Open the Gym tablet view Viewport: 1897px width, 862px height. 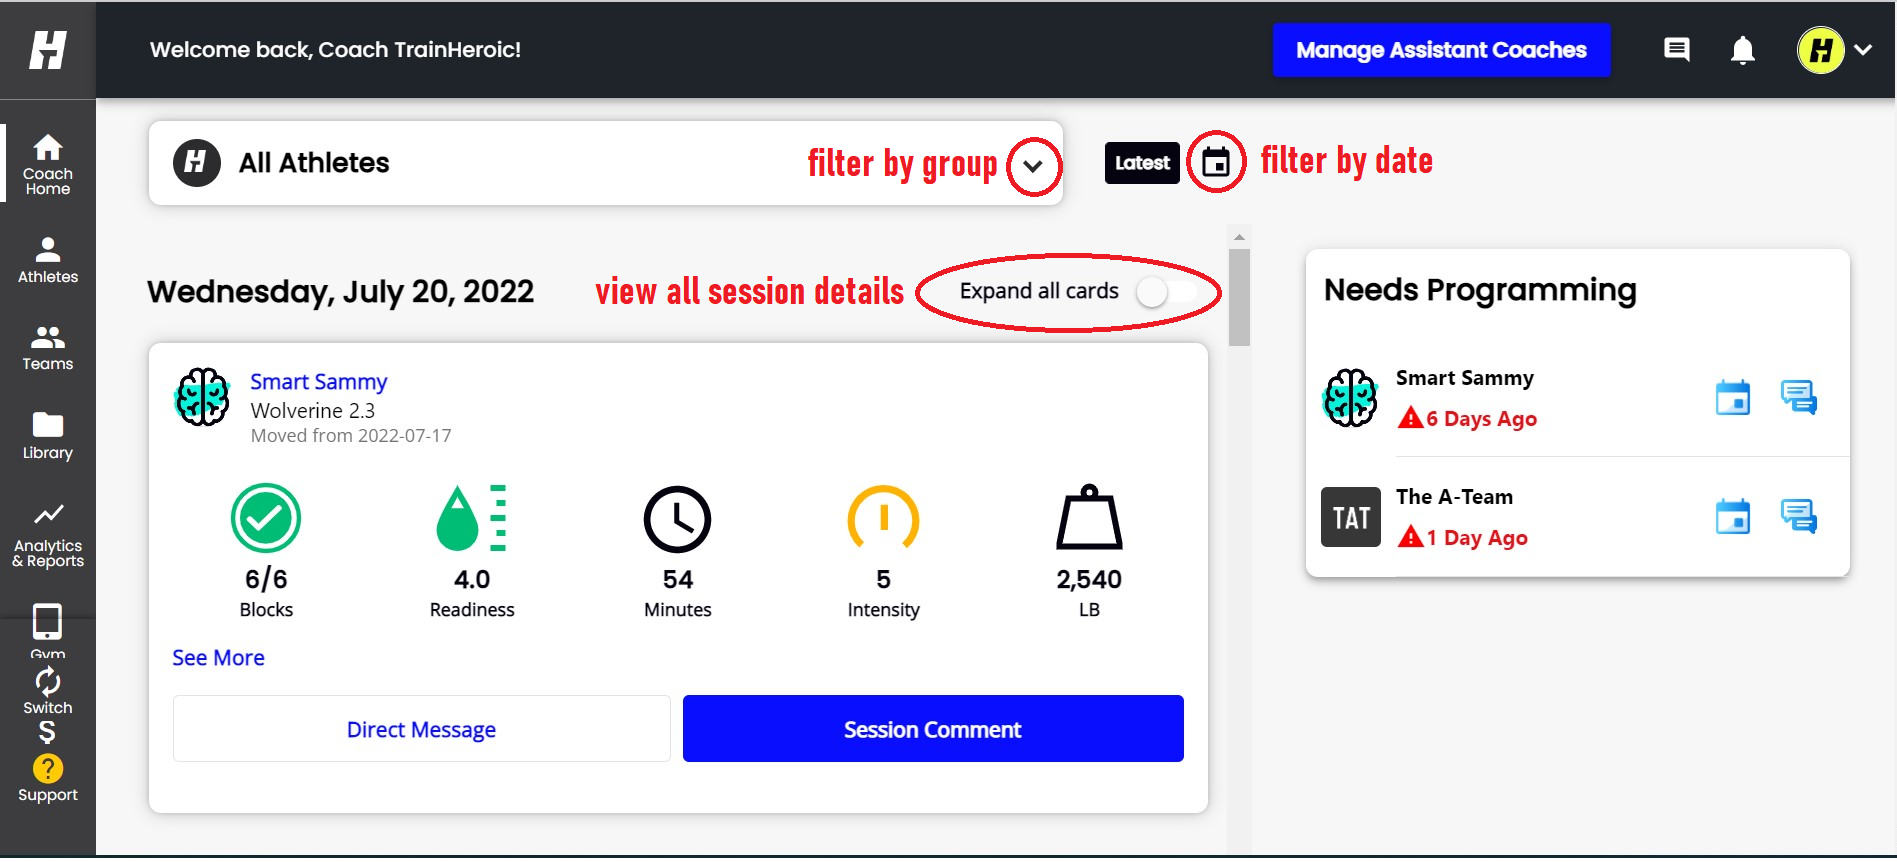pos(47,630)
